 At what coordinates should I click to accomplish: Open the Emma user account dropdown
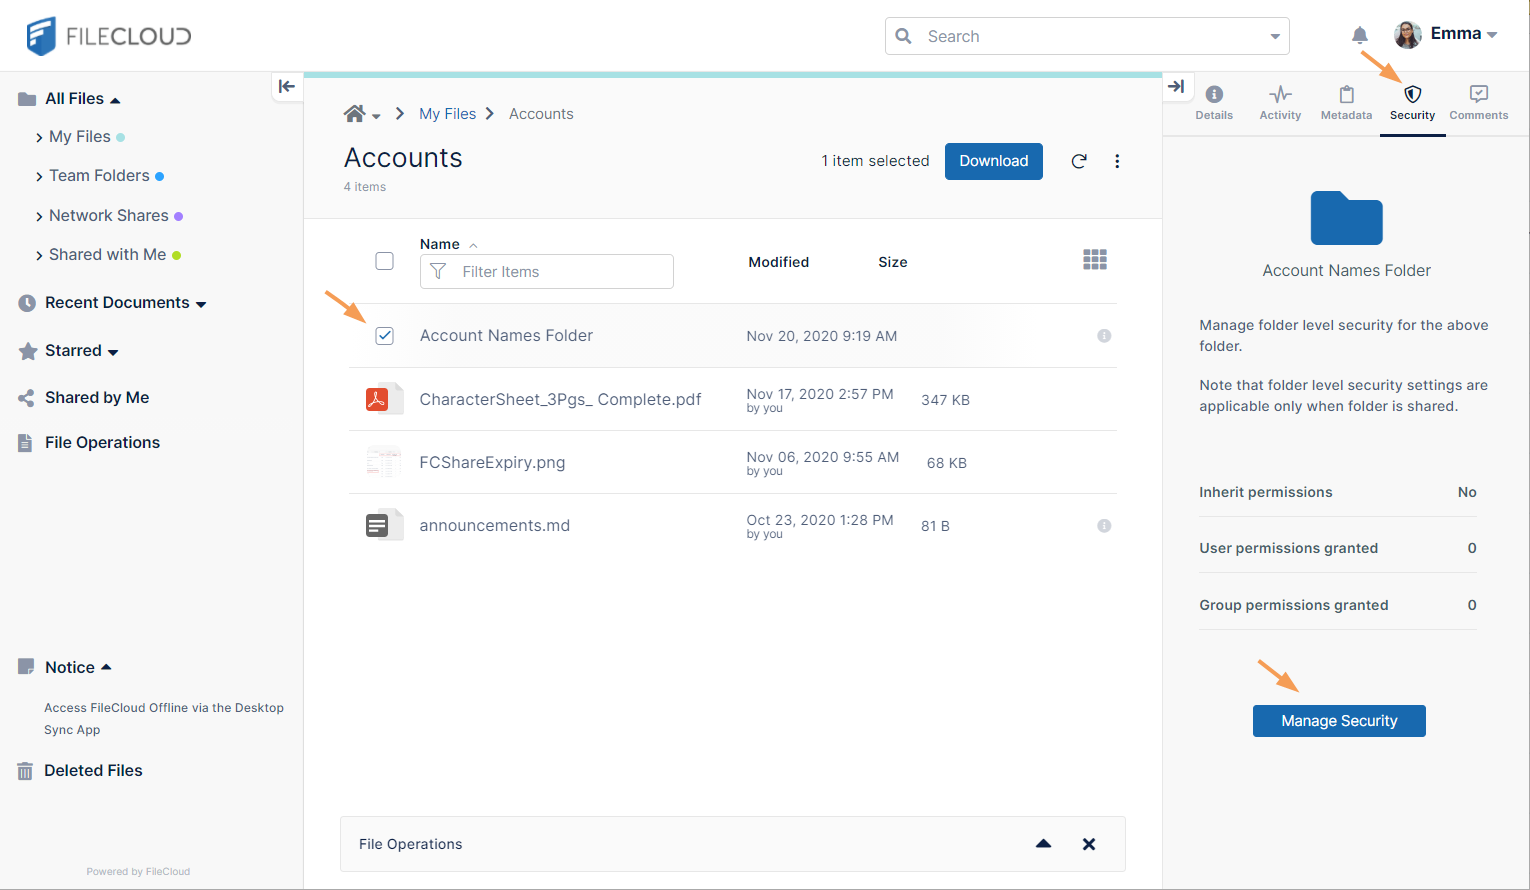click(1462, 34)
